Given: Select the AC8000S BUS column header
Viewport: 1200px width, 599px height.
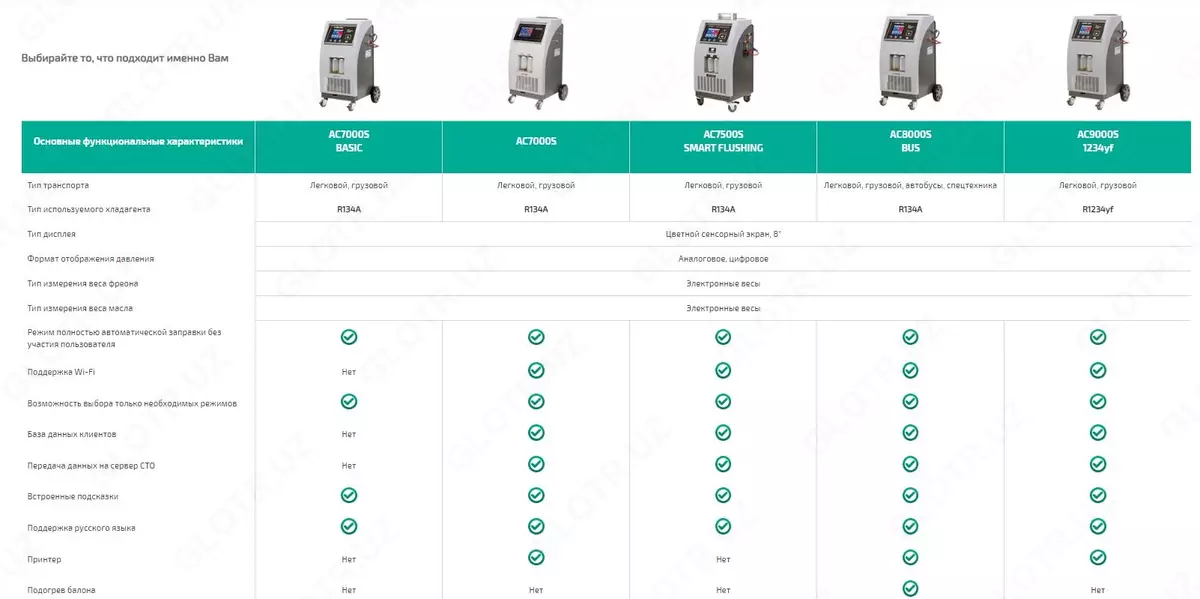Looking at the screenshot, I should point(910,141).
